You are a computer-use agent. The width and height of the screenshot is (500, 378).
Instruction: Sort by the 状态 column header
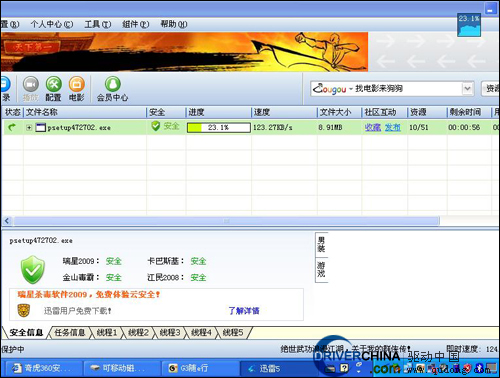[x=13, y=112]
